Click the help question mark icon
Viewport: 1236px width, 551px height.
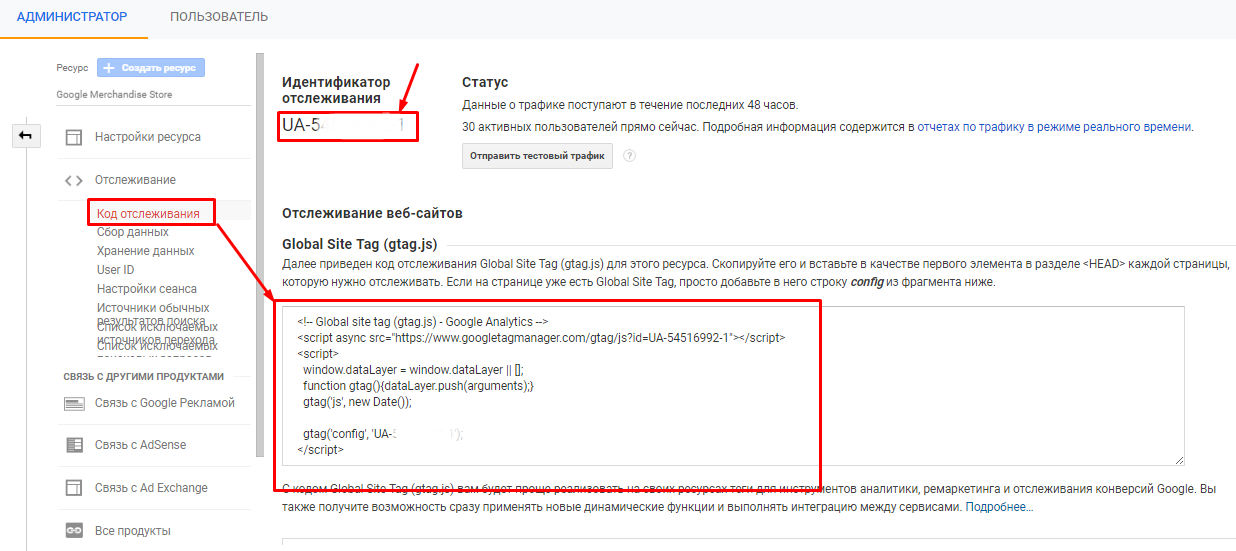(630, 156)
